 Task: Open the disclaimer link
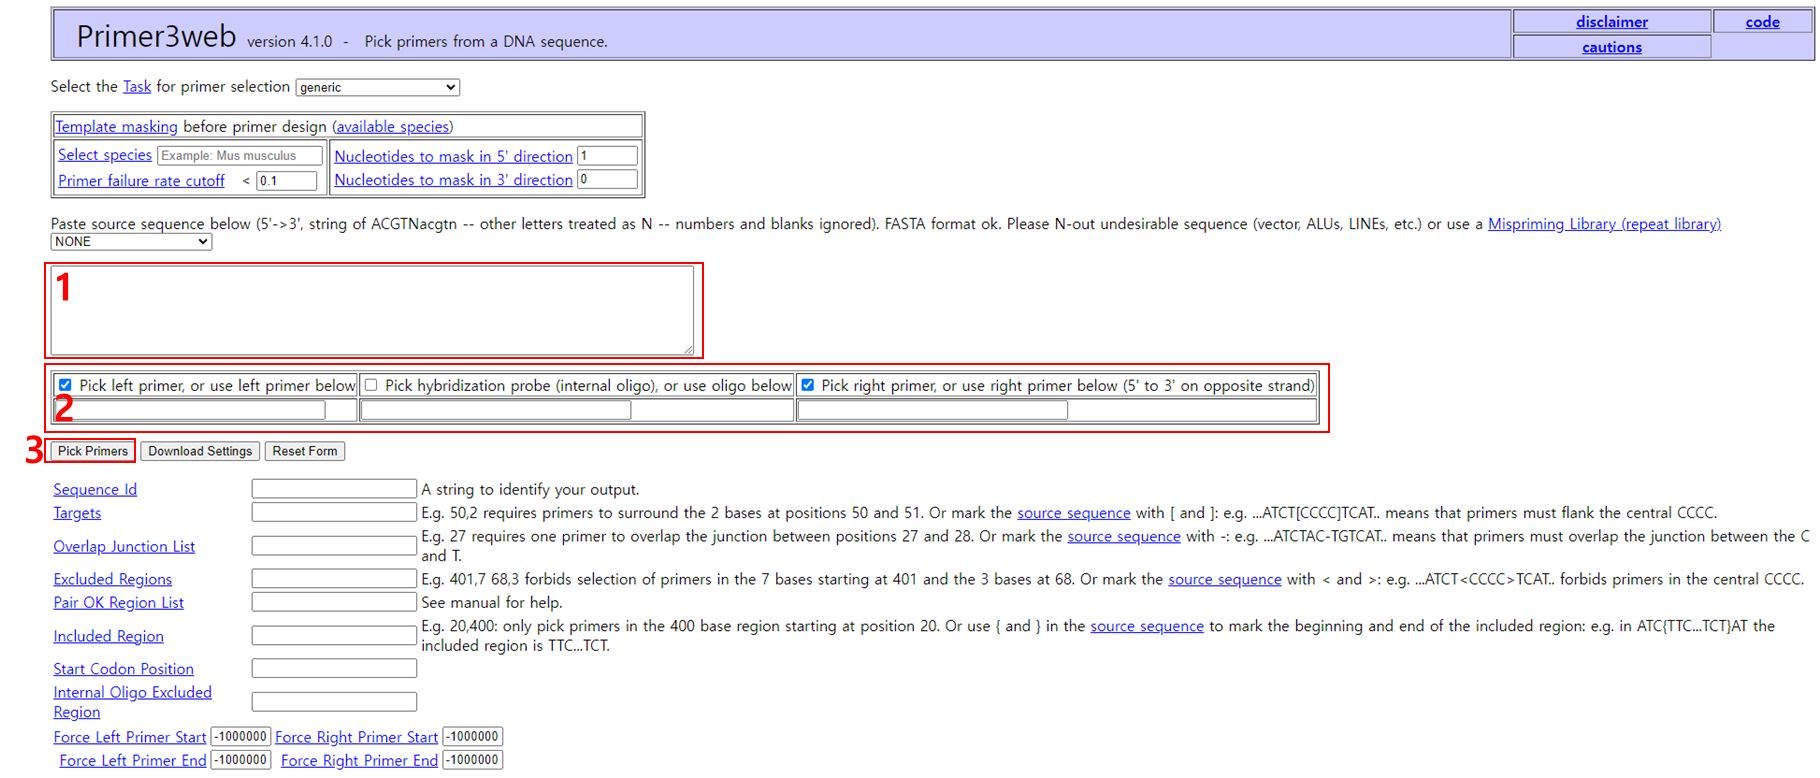pos(1612,22)
